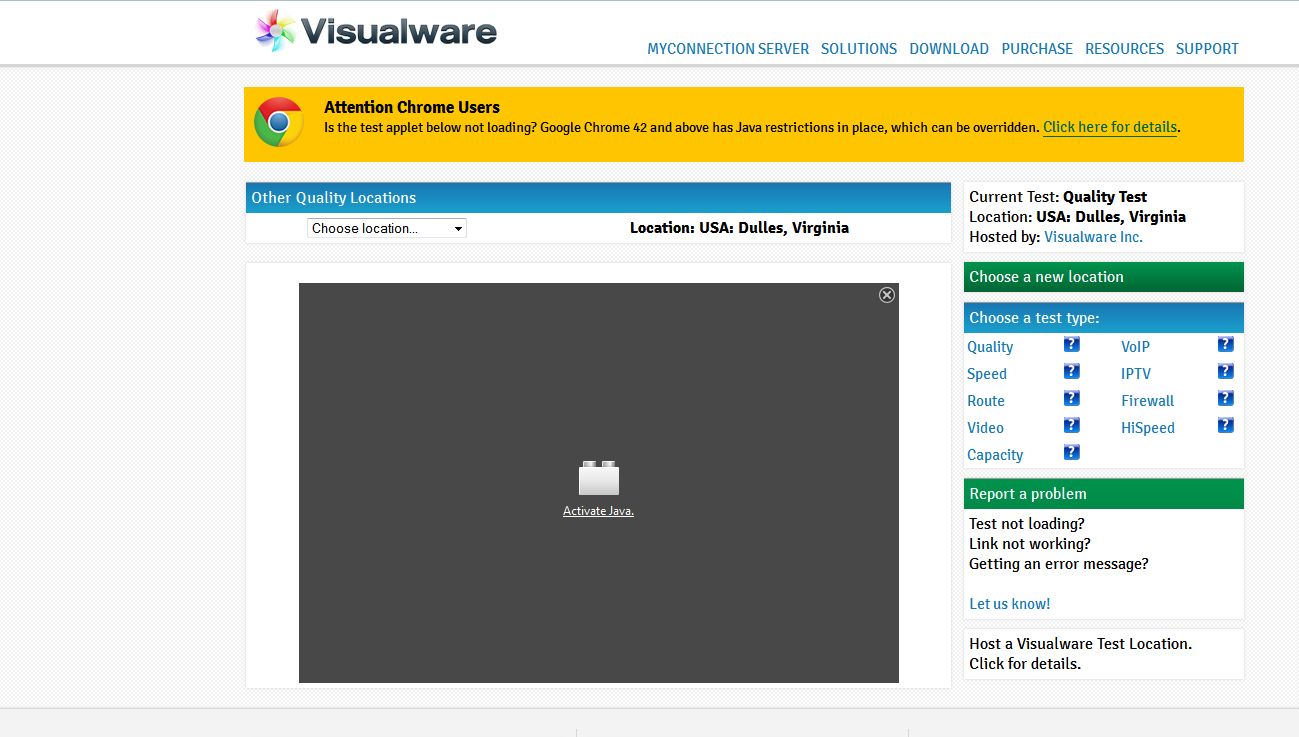Viewport: 1299px width, 737px height.
Task: Click the Activate Java link
Action: [x=598, y=511]
